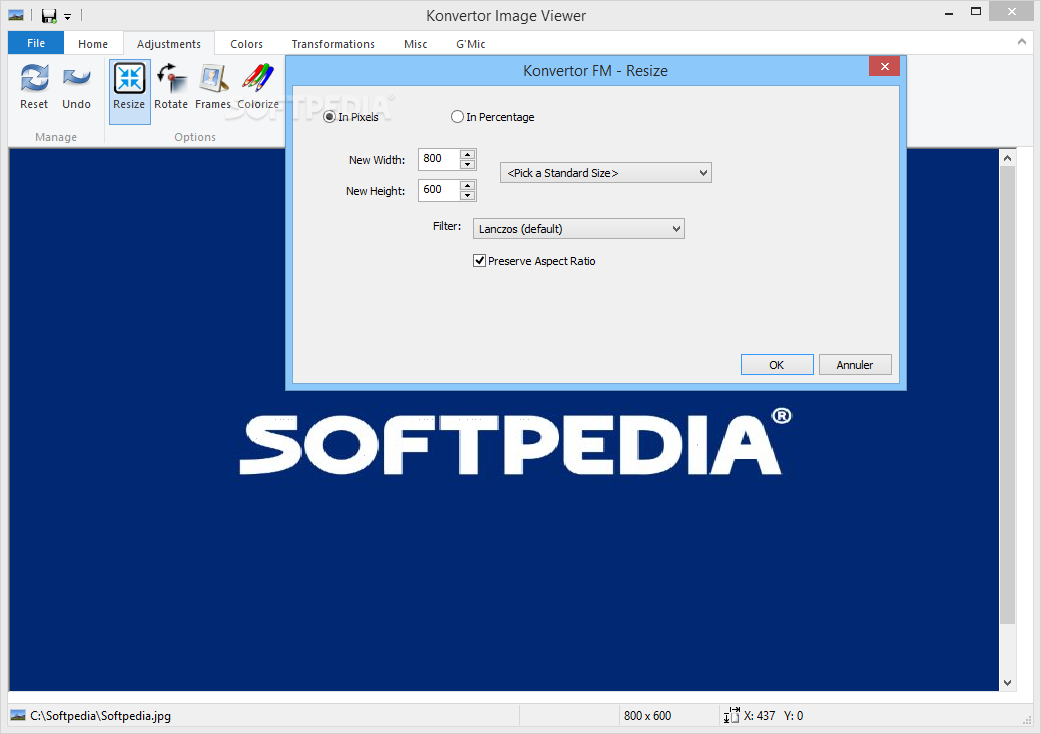Open the Pick a Standard Size dropdown

pos(605,173)
